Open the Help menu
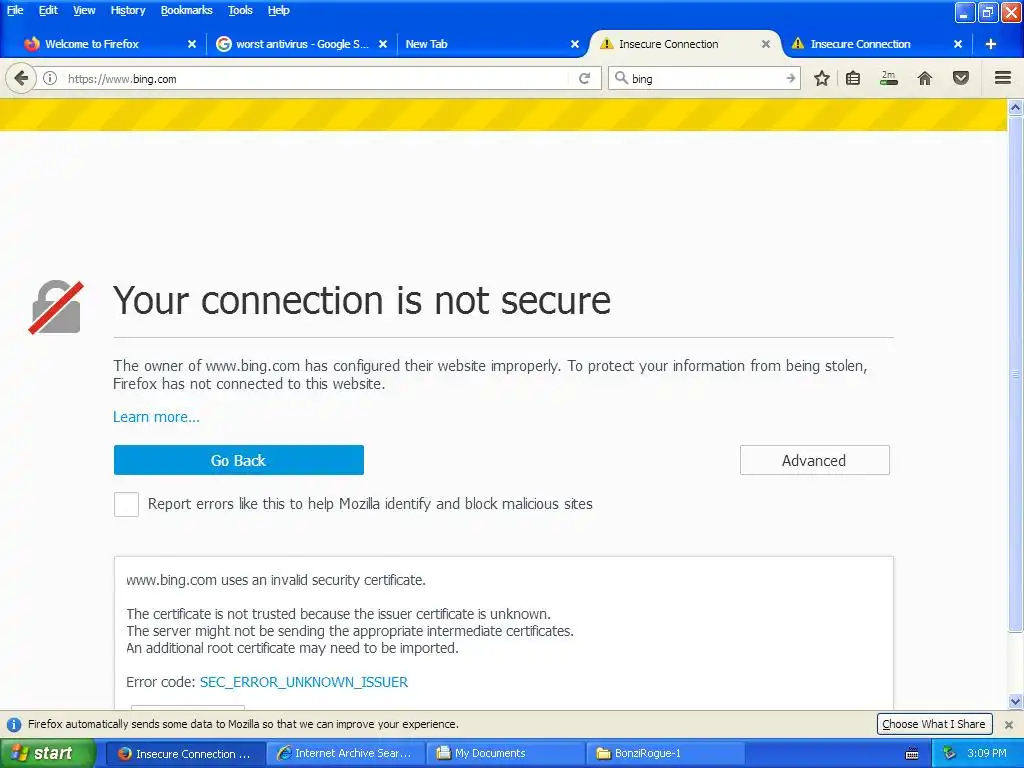1024x768 pixels. click(279, 10)
